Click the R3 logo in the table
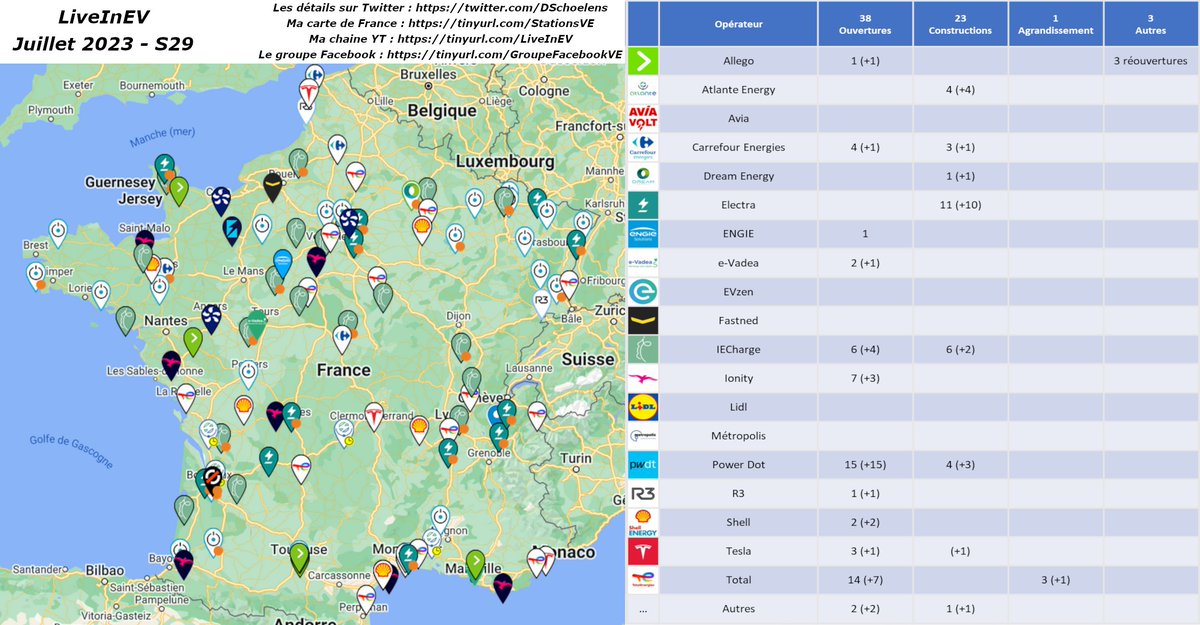The height and width of the screenshot is (625, 1200). pyautogui.click(x=642, y=494)
